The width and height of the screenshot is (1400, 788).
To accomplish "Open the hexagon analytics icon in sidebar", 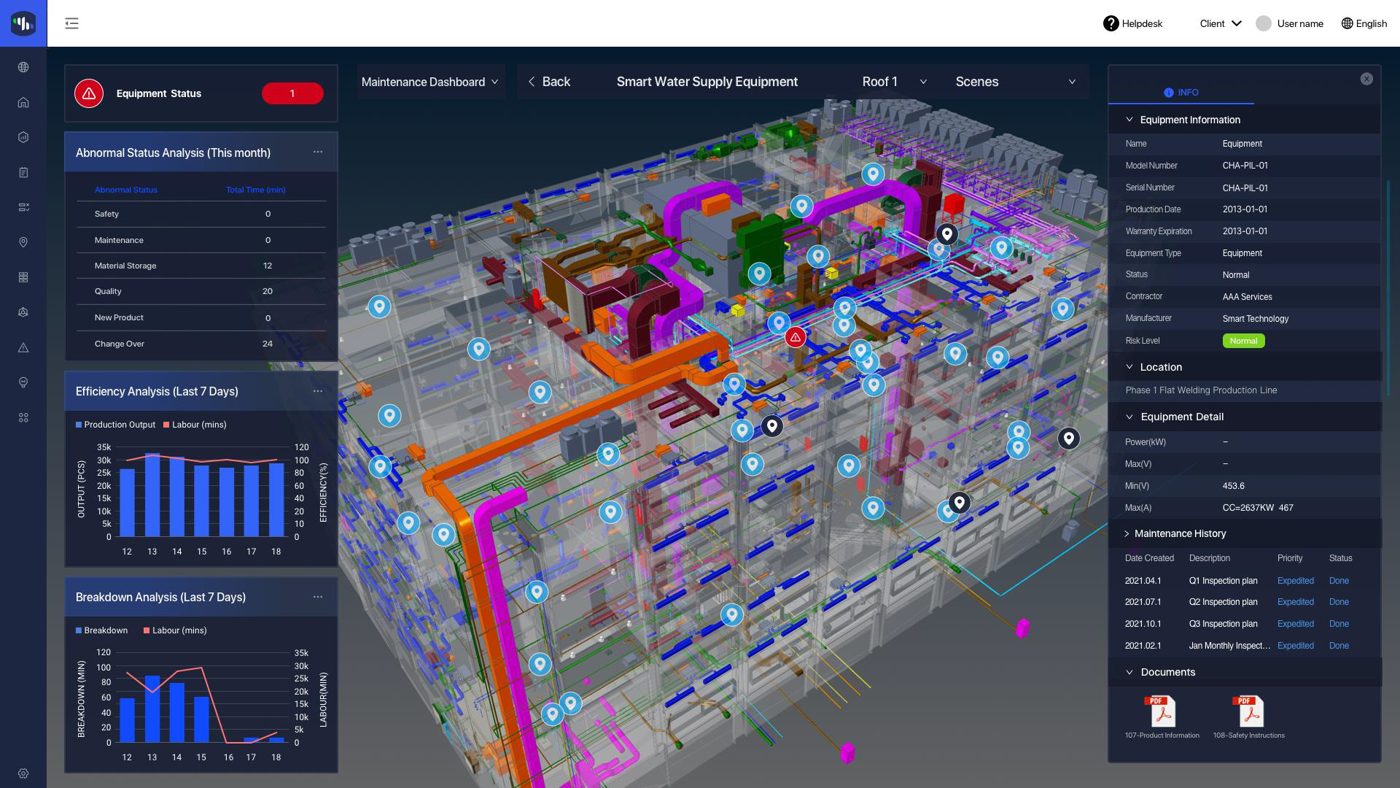I will [x=23, y=137].
